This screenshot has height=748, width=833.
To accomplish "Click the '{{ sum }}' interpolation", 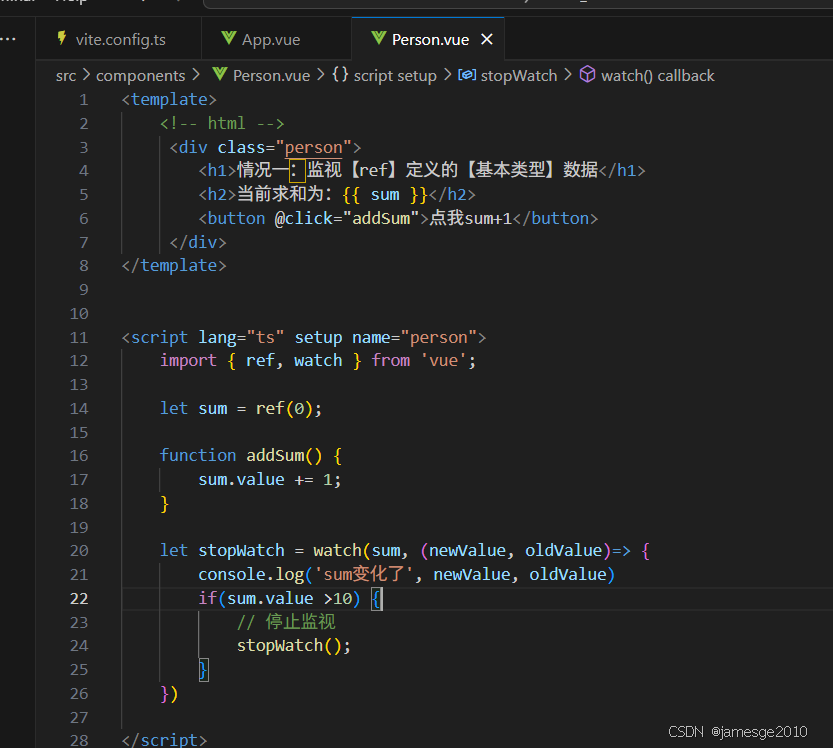I will pos(385,194).
